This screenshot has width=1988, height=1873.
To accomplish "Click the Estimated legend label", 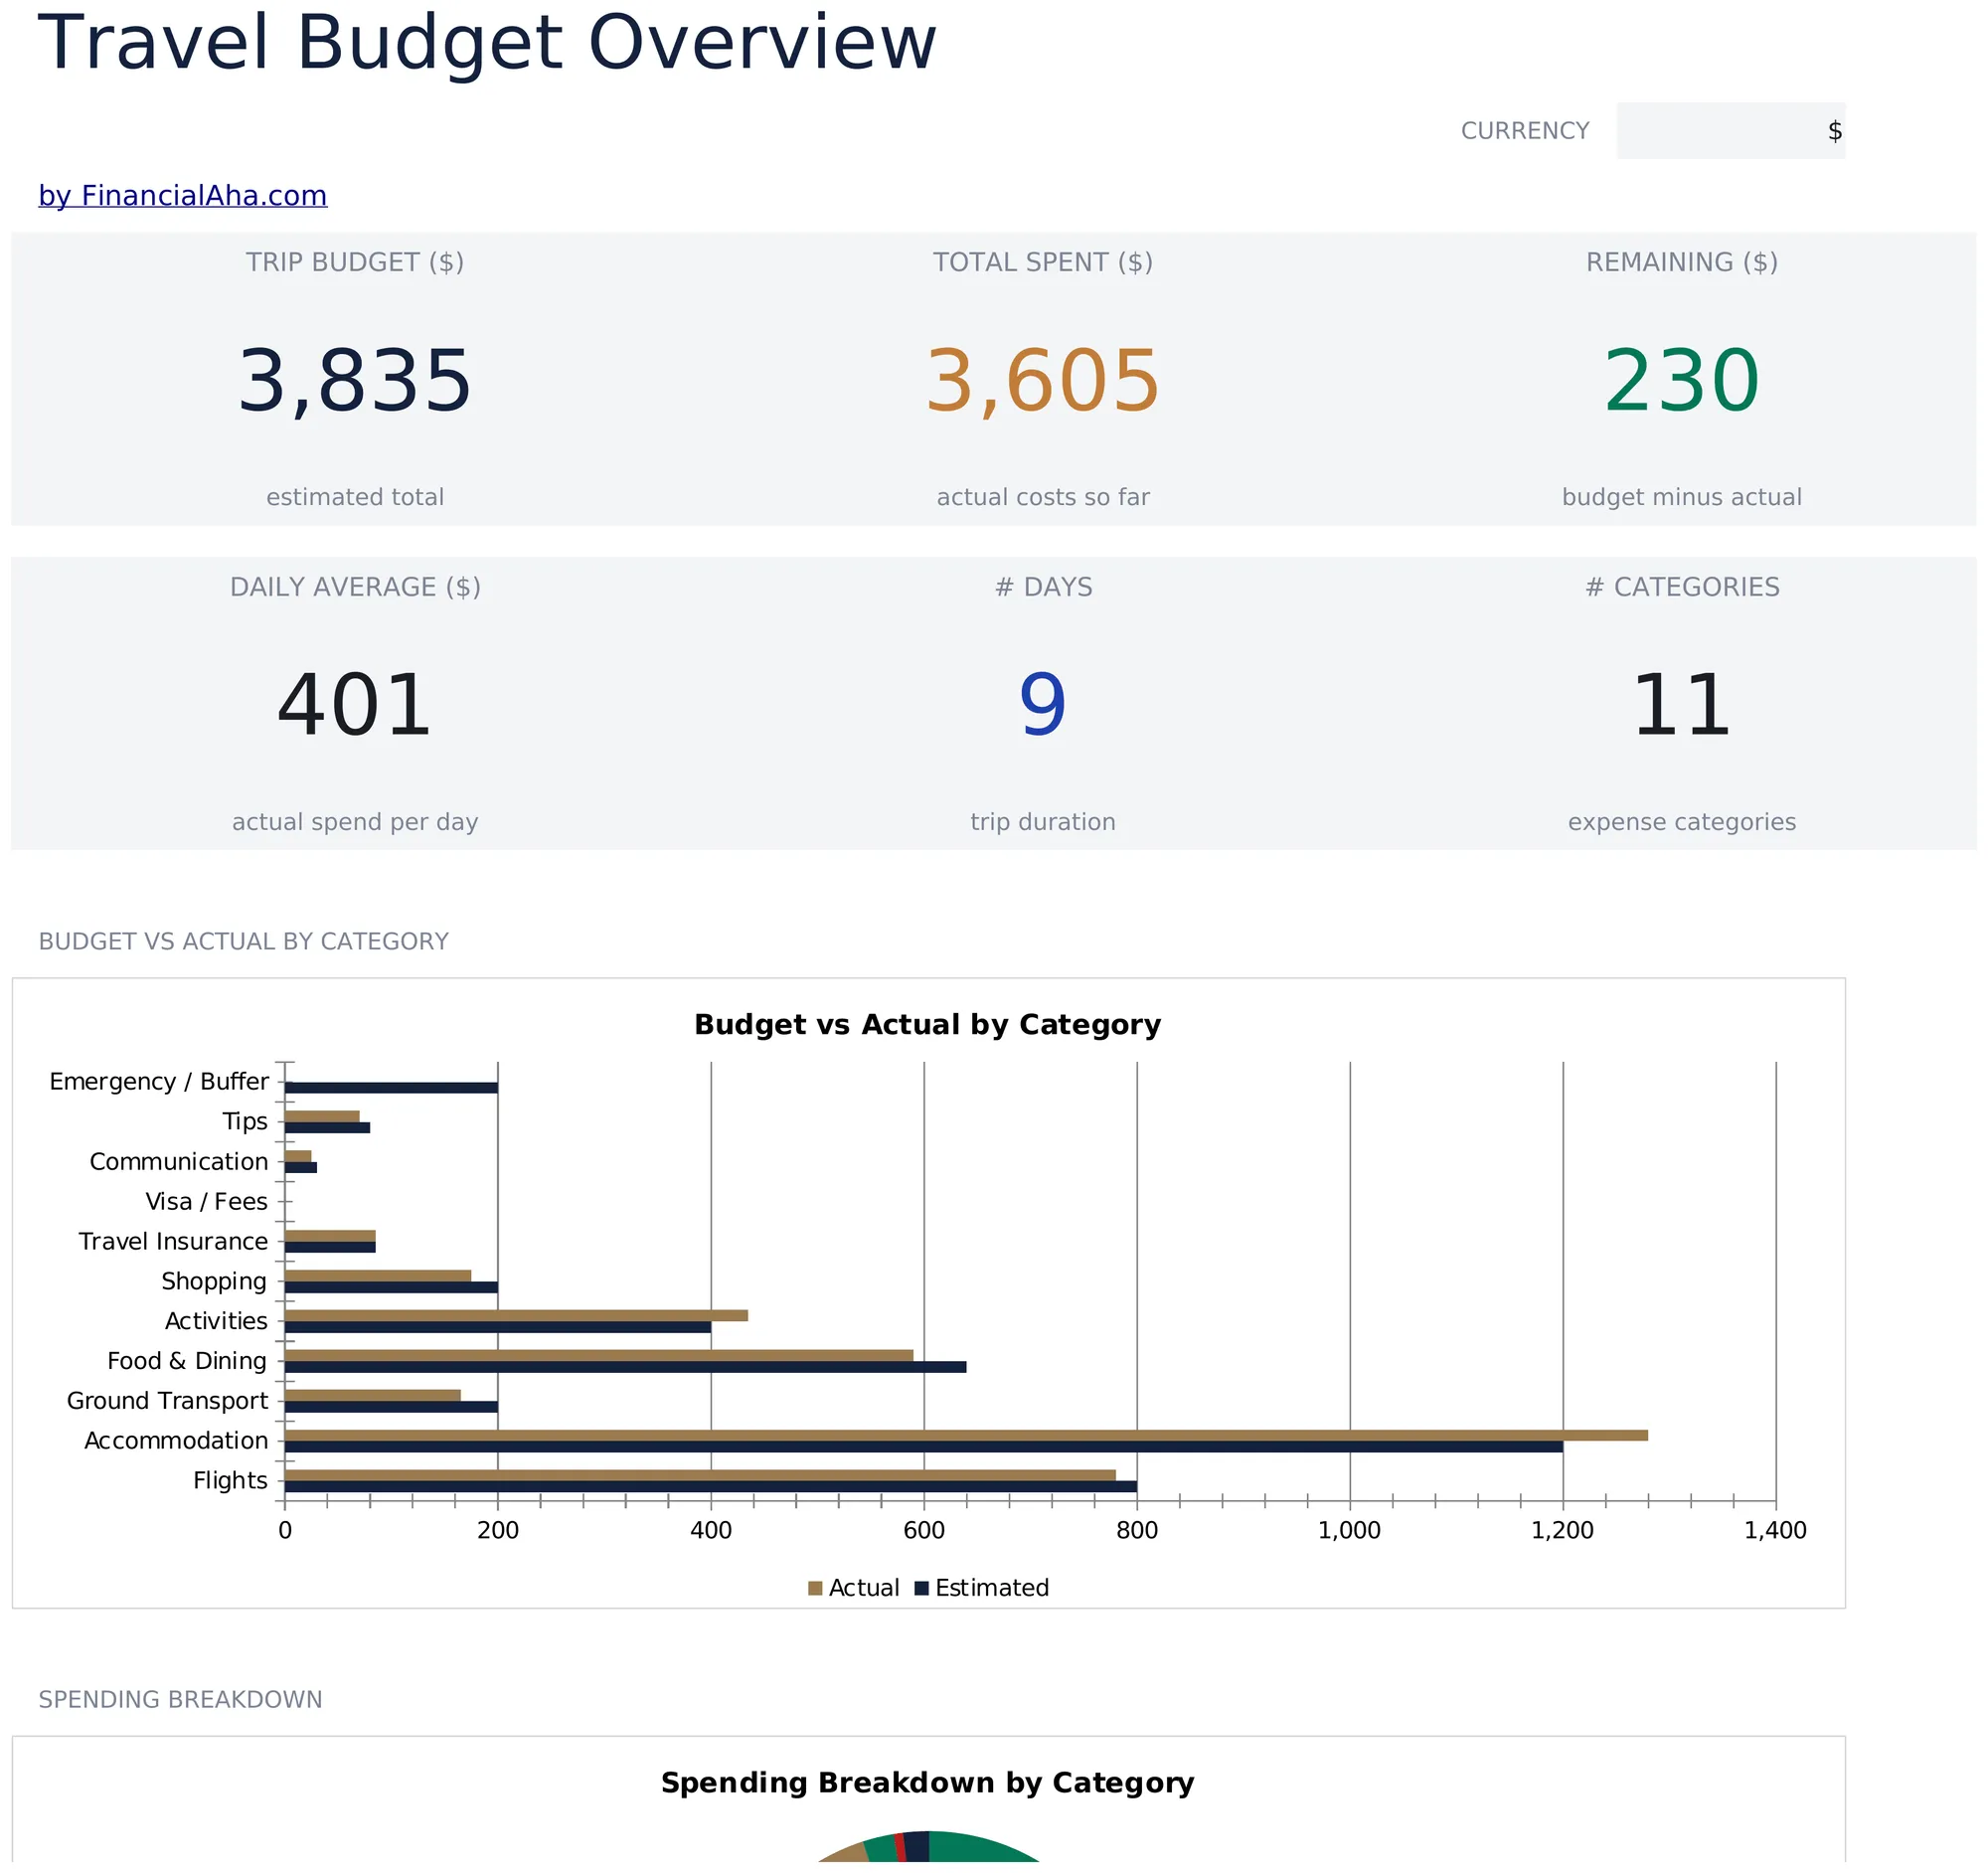I will 992,1589.
